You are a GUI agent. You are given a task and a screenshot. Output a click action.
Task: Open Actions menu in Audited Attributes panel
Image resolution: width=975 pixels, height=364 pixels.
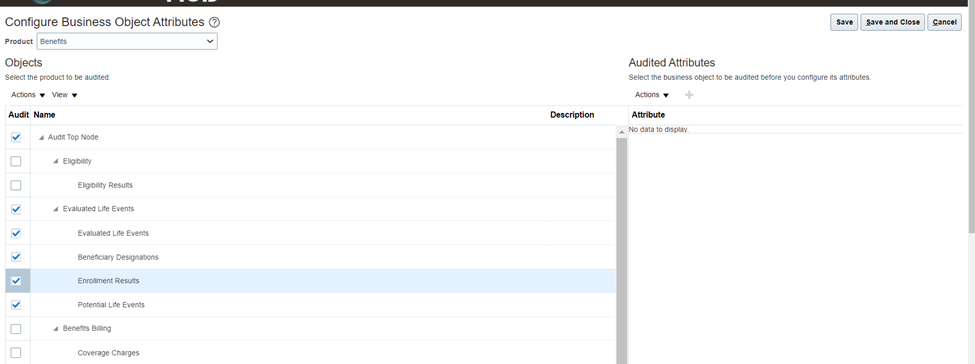click(652, 95)
